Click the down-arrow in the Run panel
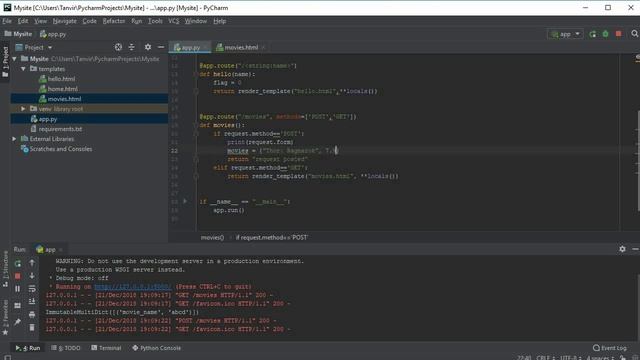 (x=32, y=276)
